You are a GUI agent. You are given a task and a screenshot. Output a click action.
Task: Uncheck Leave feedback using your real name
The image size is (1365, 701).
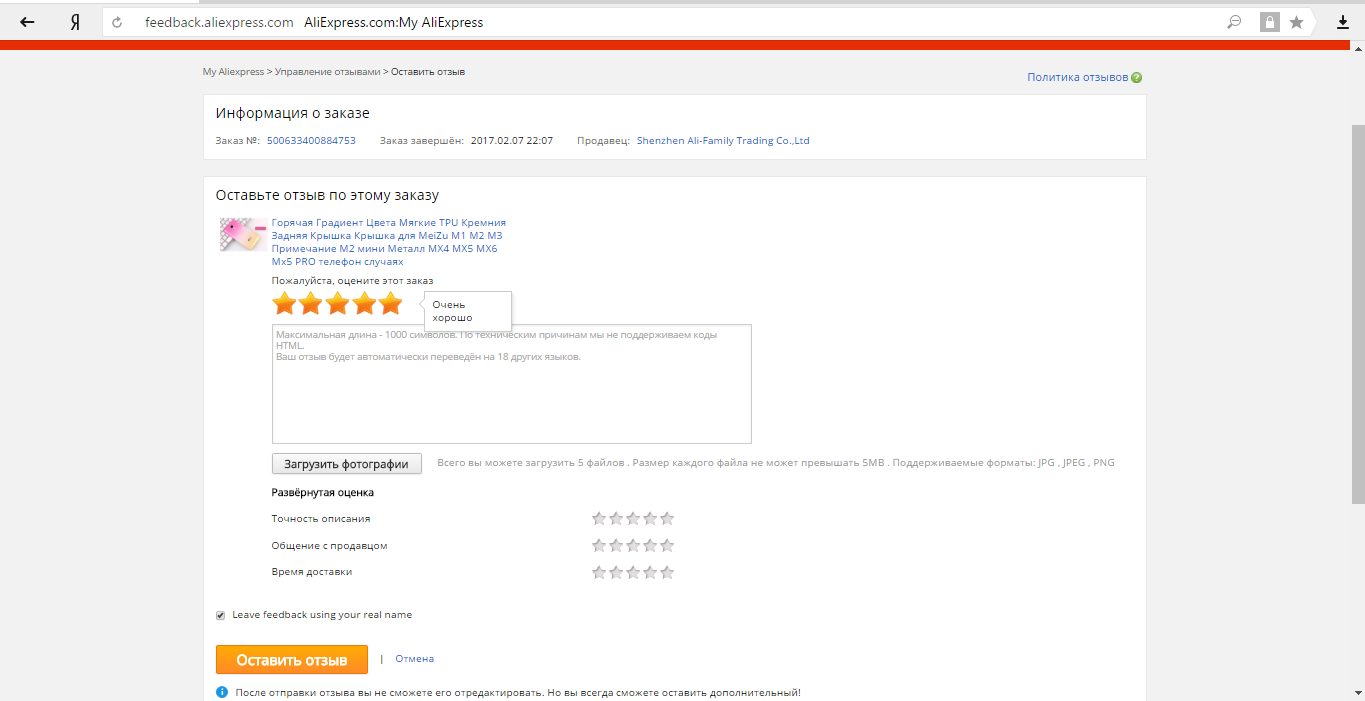coord(221,615)
